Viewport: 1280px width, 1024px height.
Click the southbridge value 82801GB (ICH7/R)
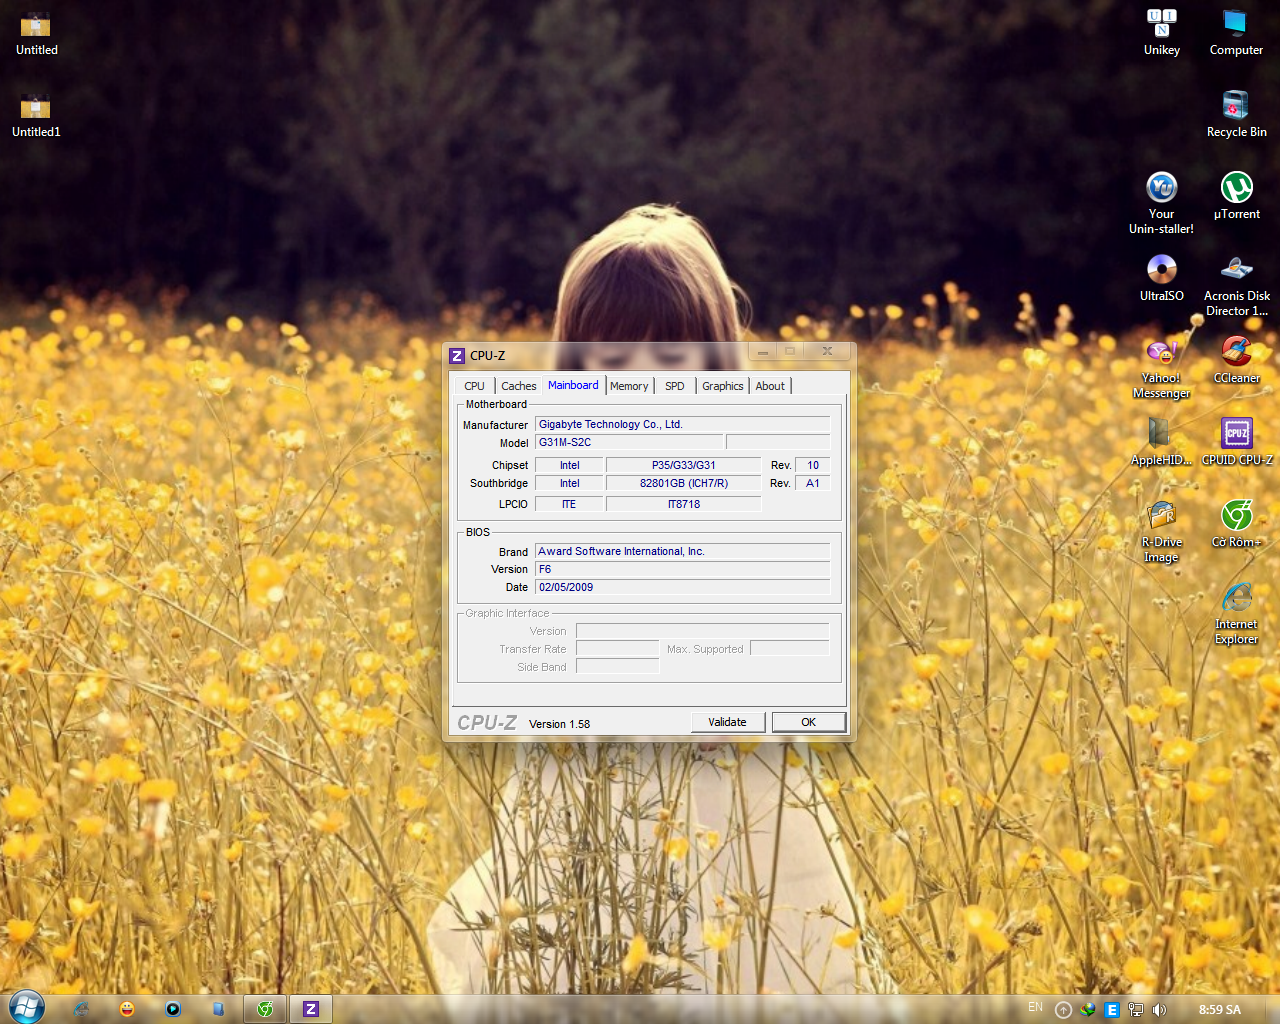coord(684,483)
